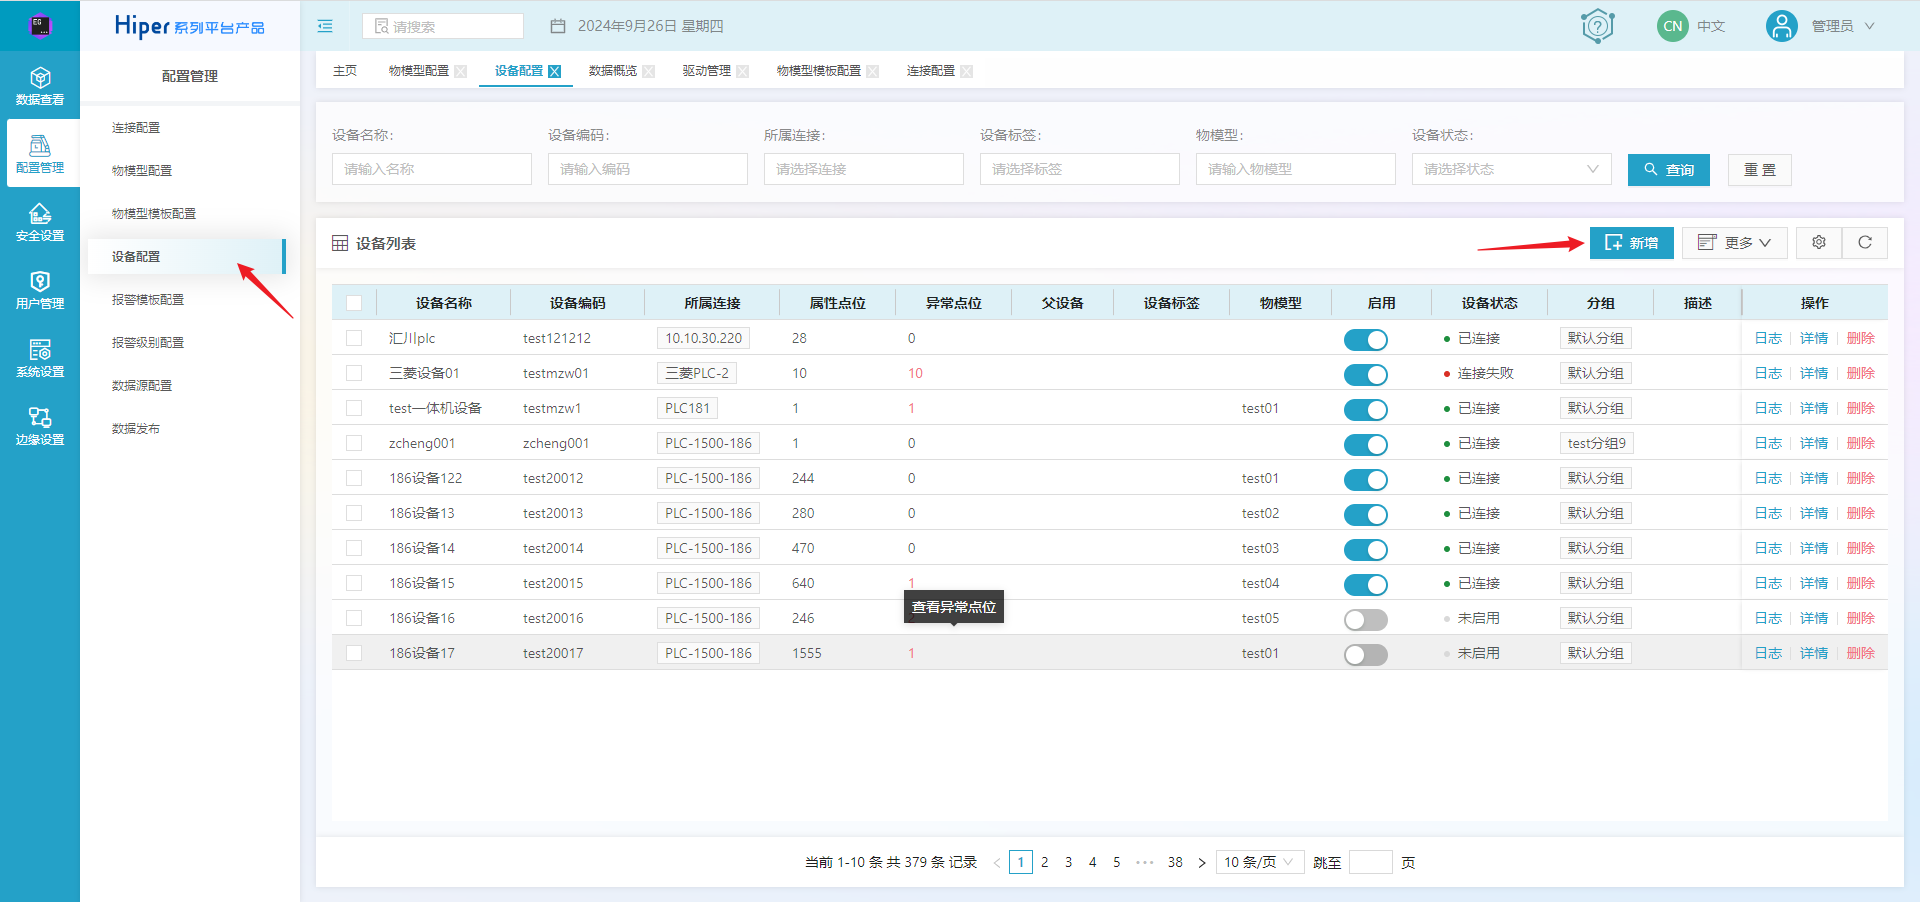Image resolution: width=1920 pixels, height=902 pixels.
Task: Open the 系统设置 sidebar section
Action: tap(40, 359)
